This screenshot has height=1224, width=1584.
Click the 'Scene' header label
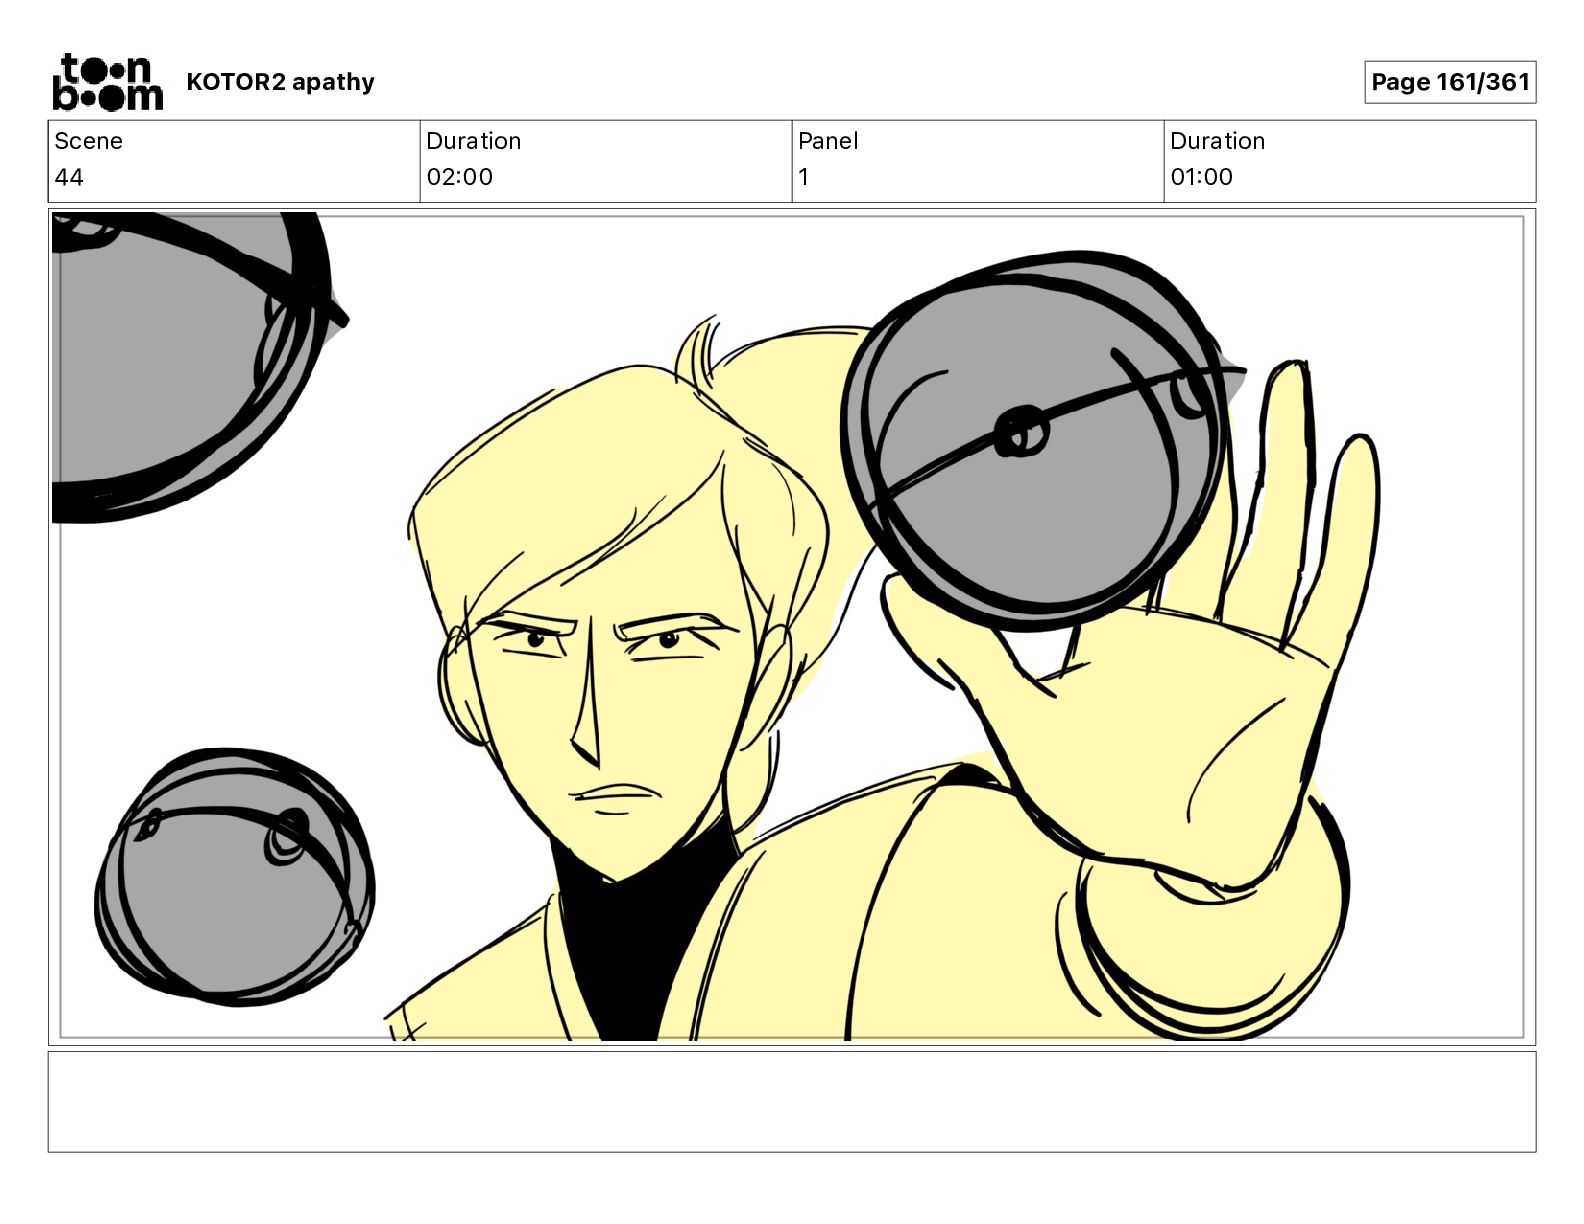tap(88, 141)
